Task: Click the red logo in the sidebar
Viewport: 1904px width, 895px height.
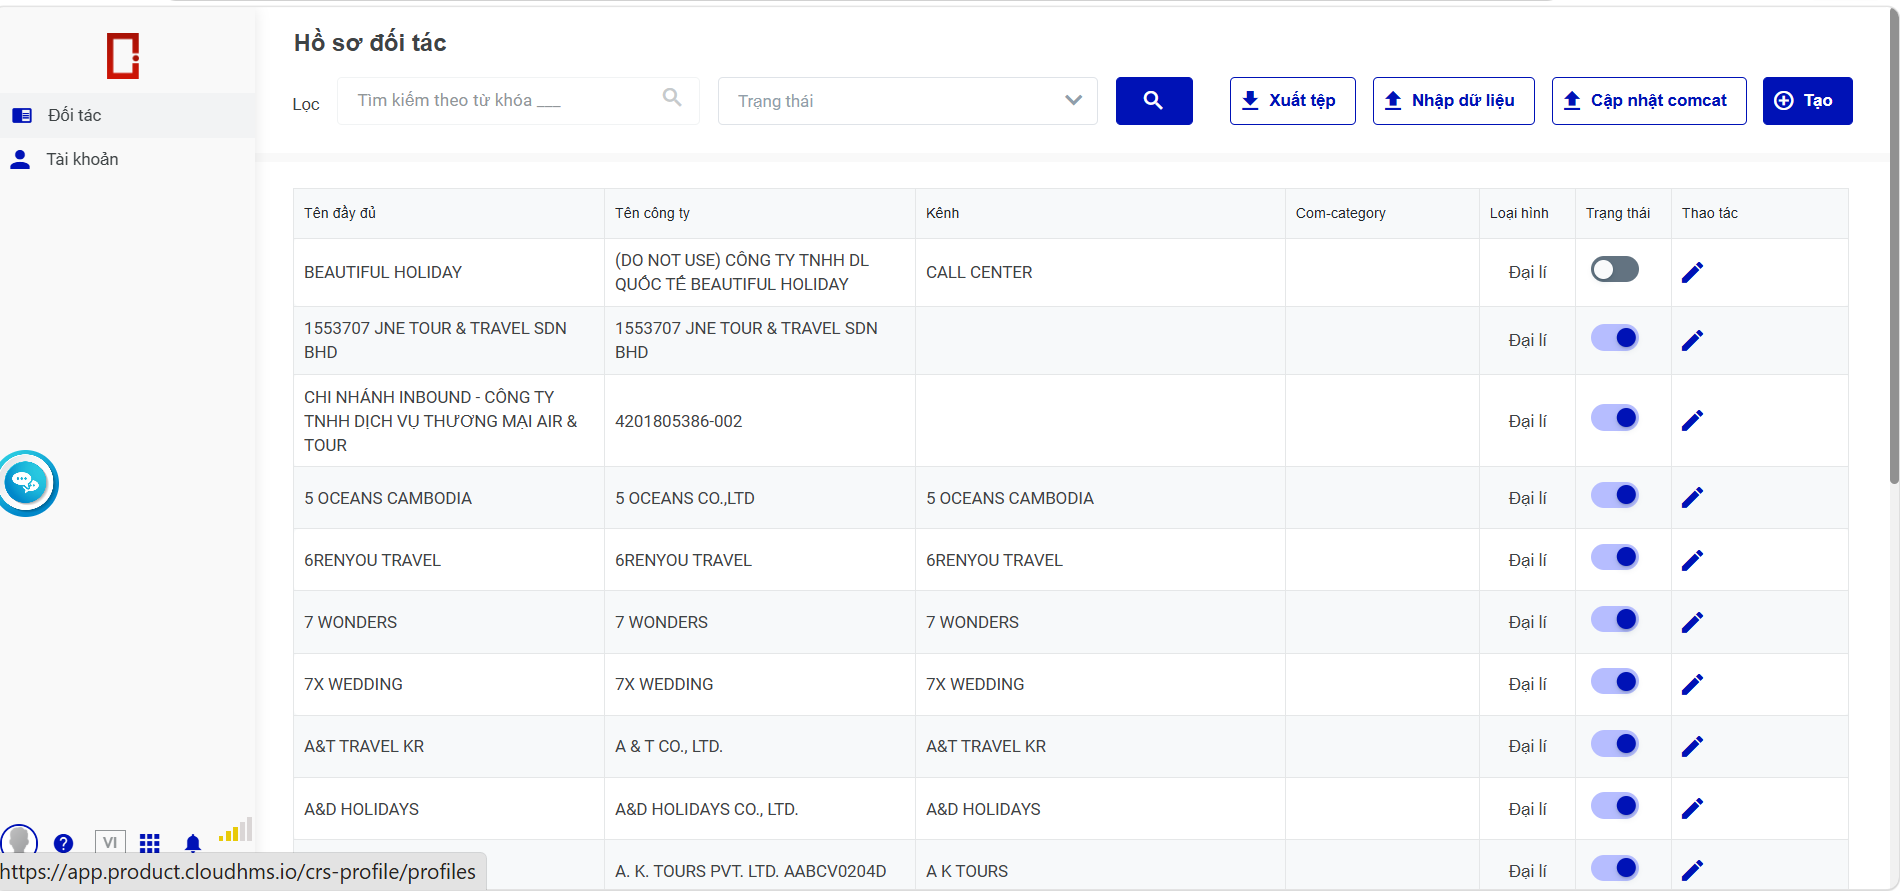Action: 123,55
